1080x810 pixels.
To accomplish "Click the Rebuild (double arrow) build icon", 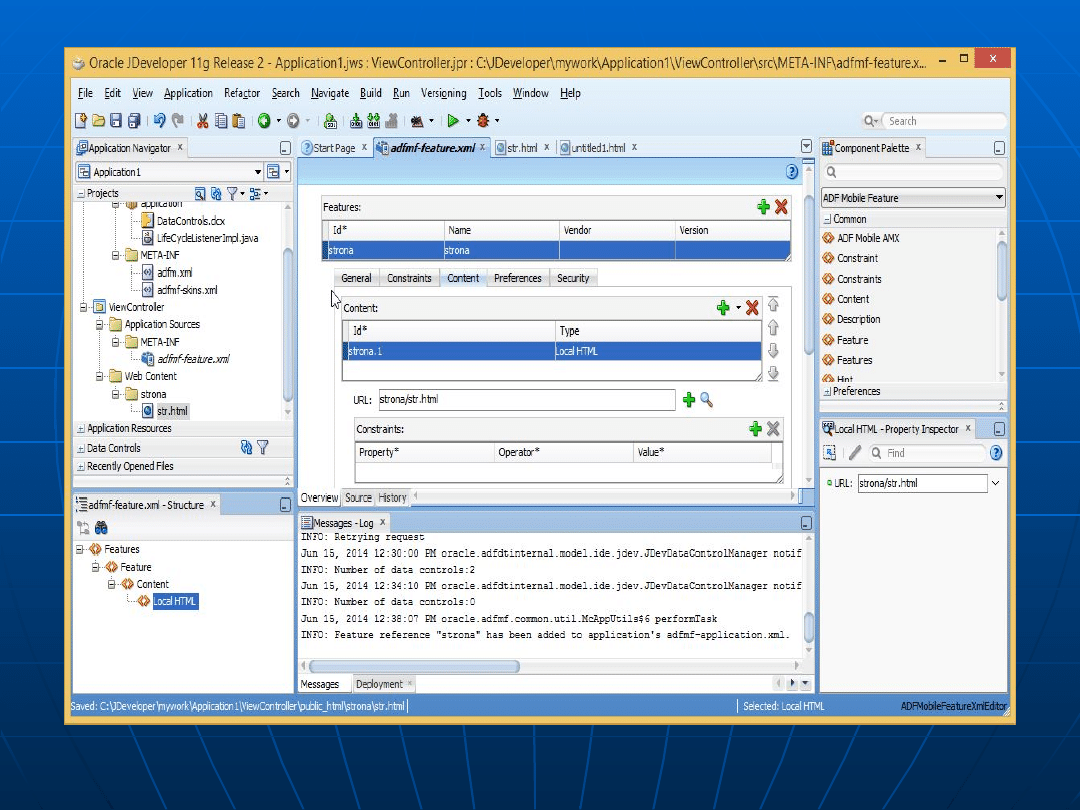I will (373, 121).
